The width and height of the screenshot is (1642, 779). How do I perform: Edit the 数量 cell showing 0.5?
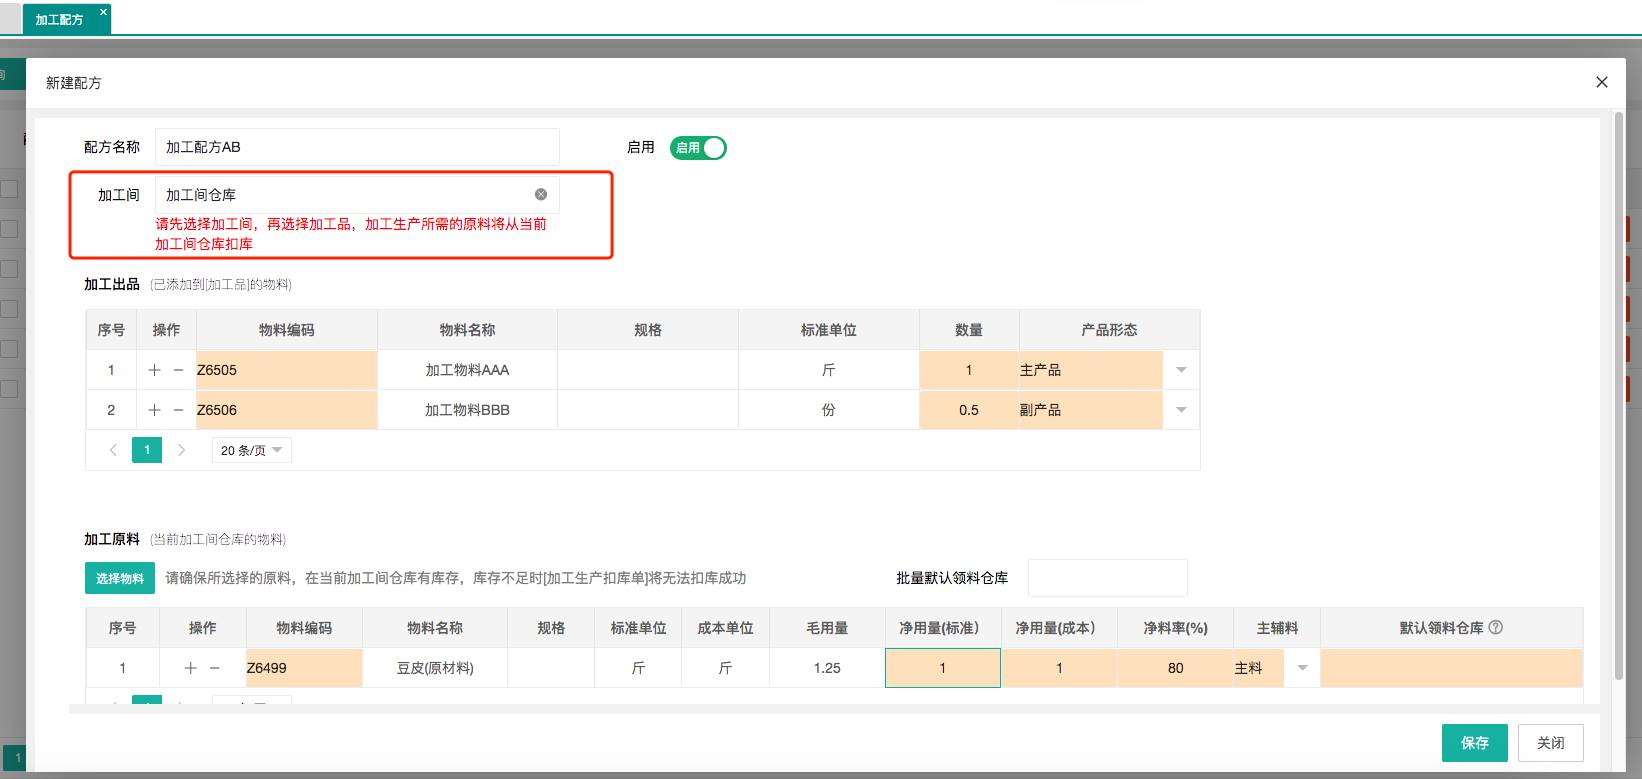[969, 410]
